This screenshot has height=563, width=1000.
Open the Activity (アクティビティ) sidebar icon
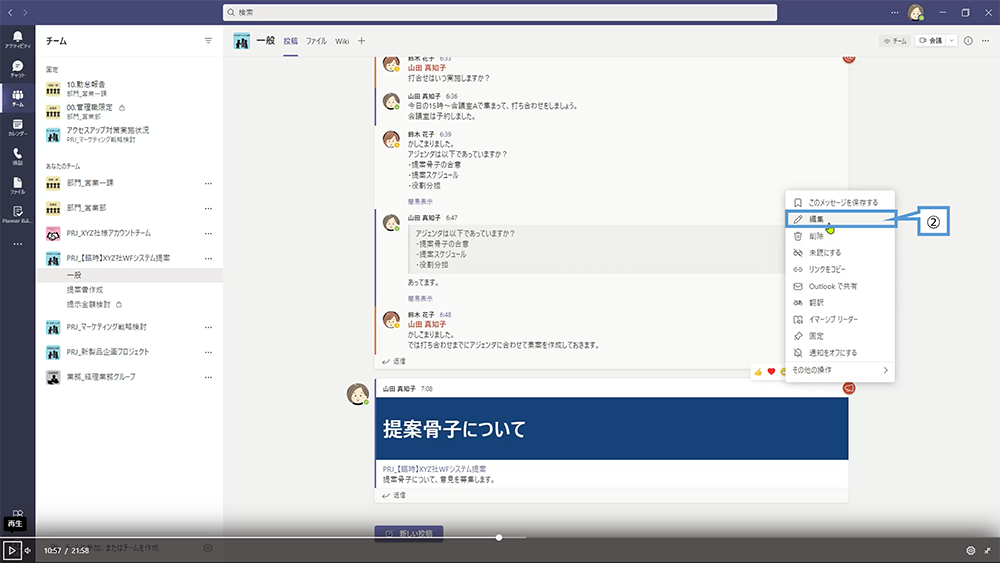pyautogui.click(x=17, y=39)
